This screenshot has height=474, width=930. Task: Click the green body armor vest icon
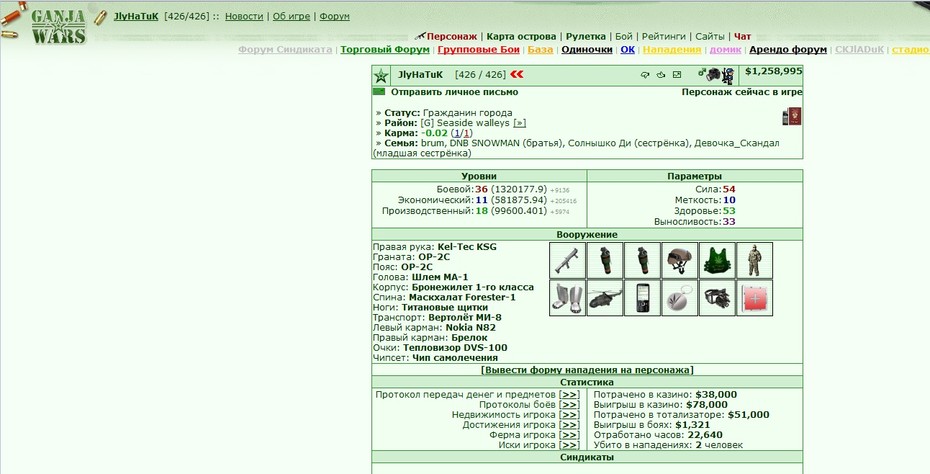[x=717, y=260]
